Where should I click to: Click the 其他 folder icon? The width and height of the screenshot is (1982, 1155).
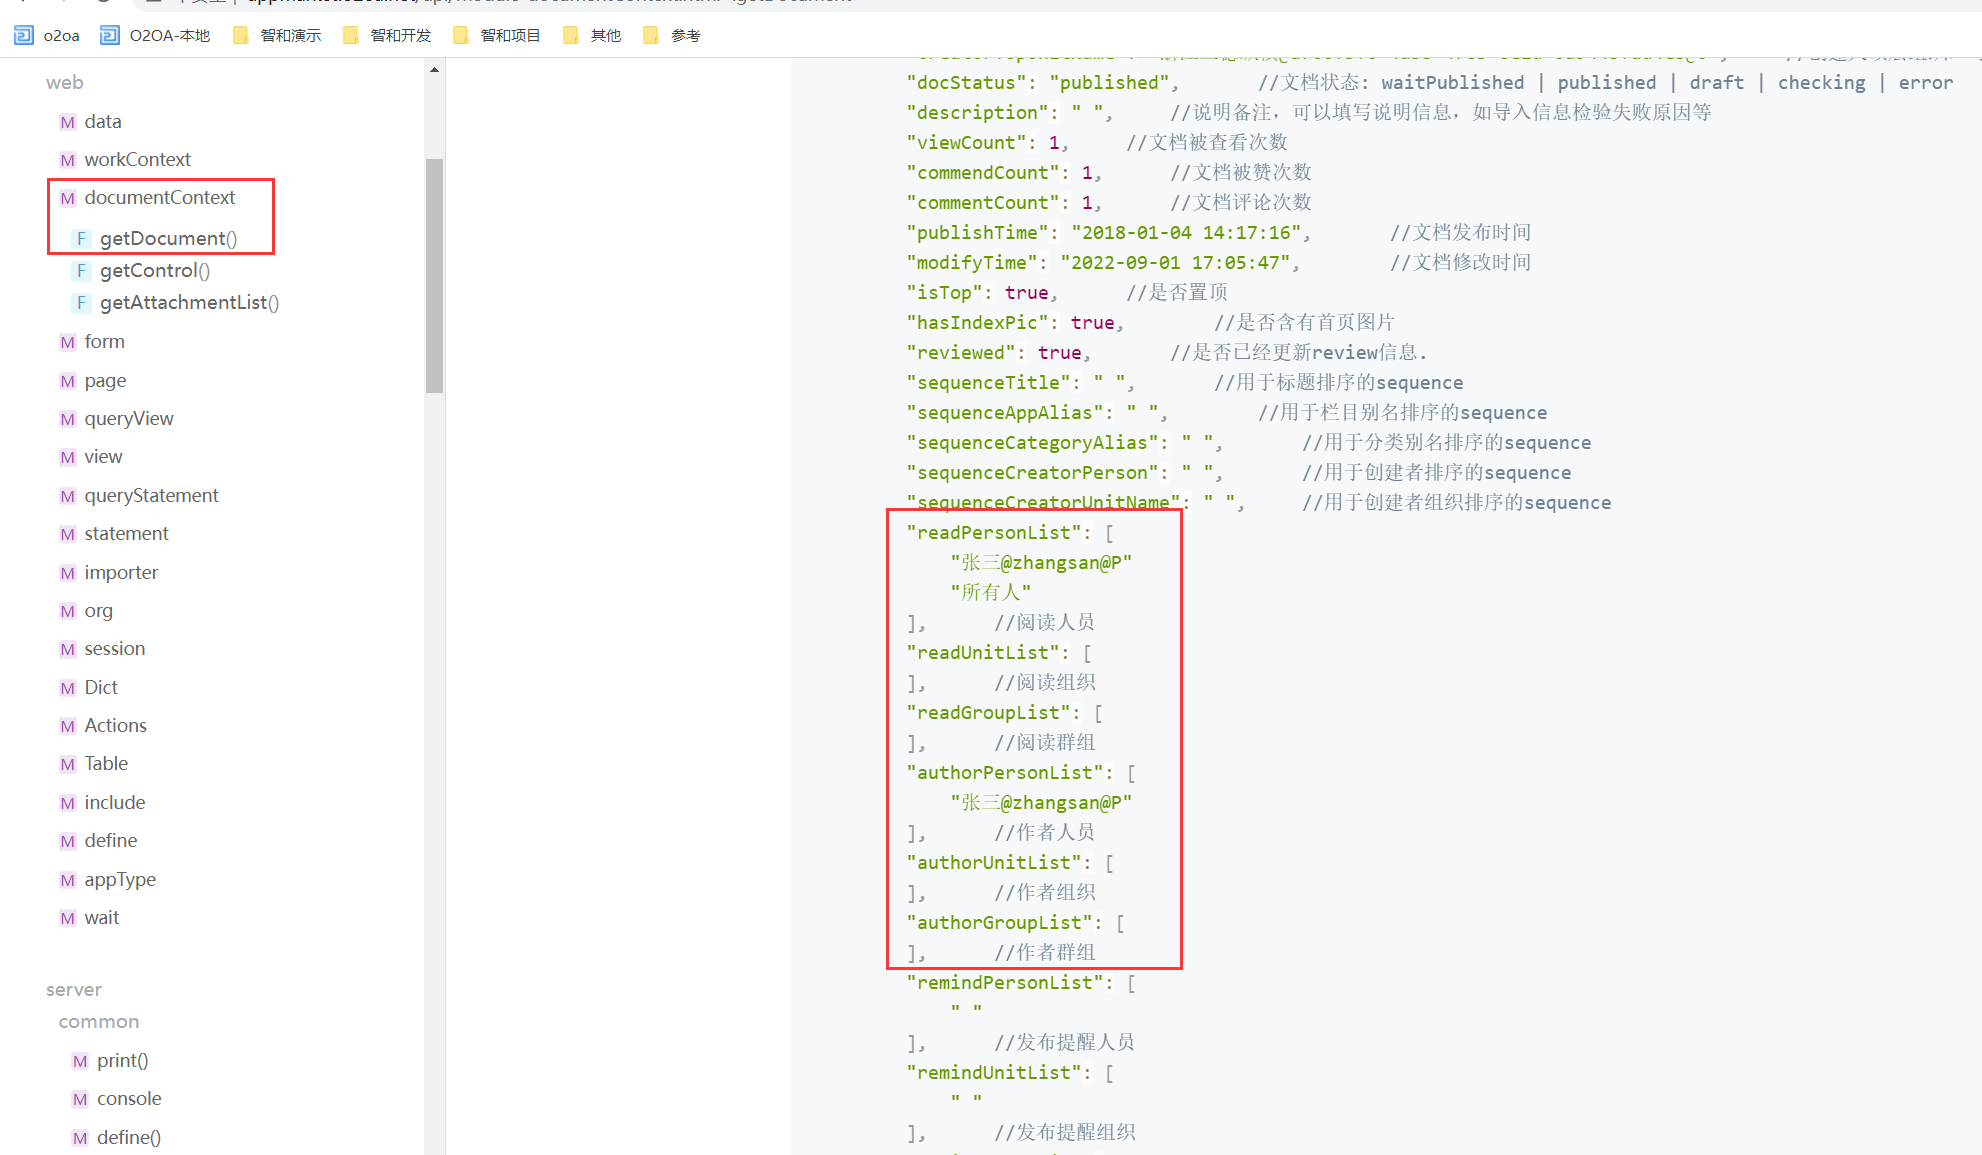571,36
